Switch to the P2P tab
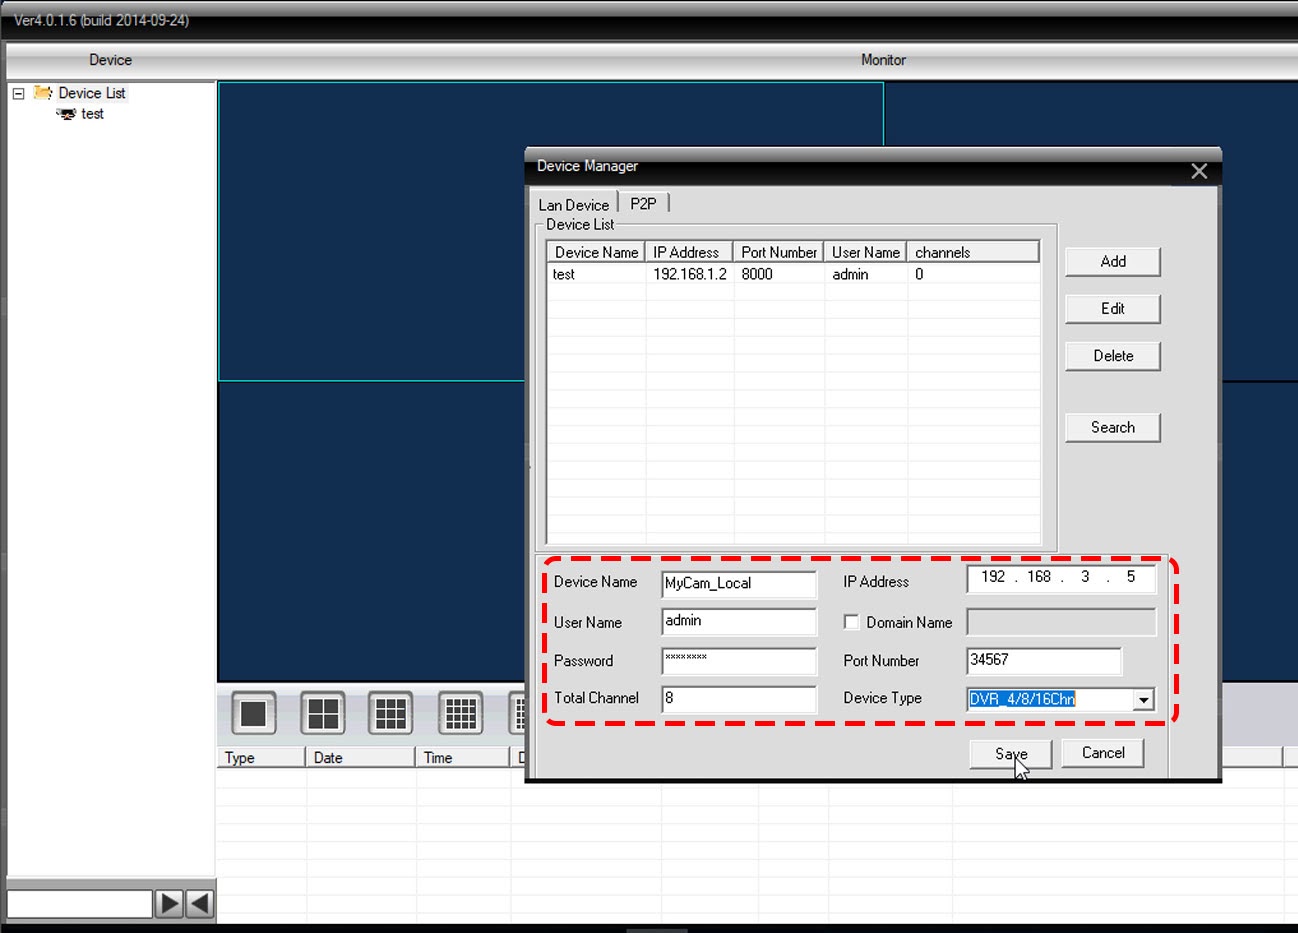Viewport: 1298px width, 933px height. [643, 202]
